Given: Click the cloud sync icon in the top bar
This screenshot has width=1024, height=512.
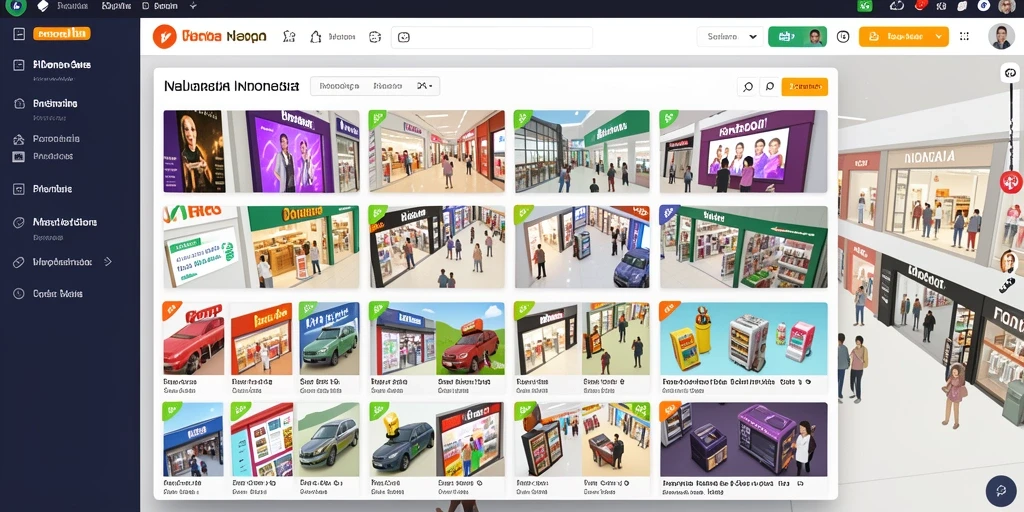Looking at the screenshot, I should tap(896, 6).
